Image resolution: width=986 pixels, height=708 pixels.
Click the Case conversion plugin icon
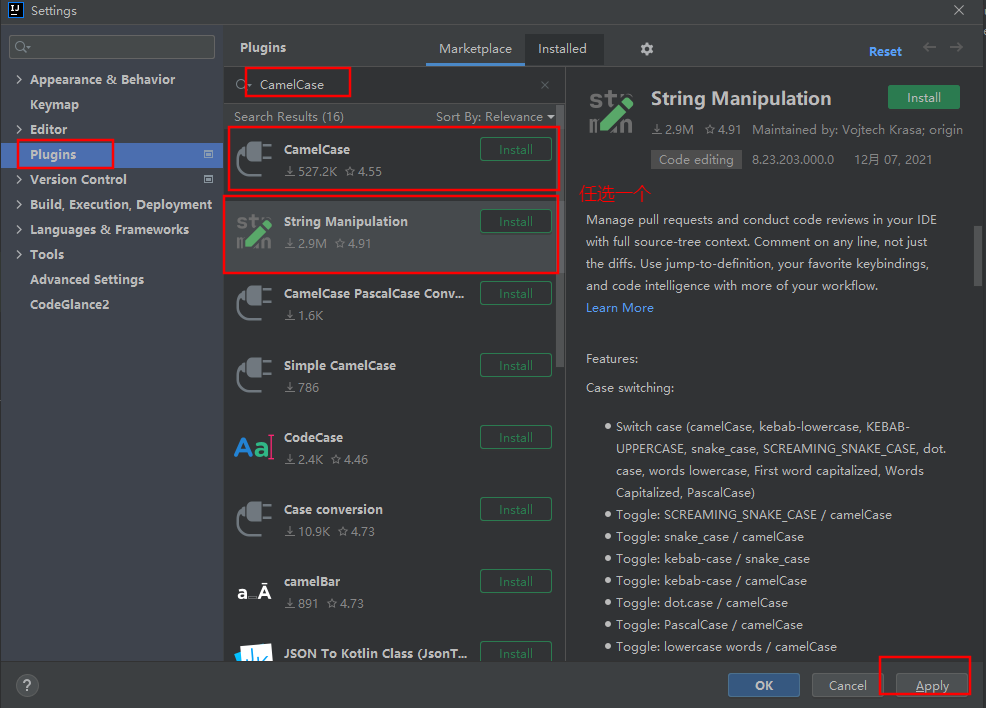click(x=254, y=520)
